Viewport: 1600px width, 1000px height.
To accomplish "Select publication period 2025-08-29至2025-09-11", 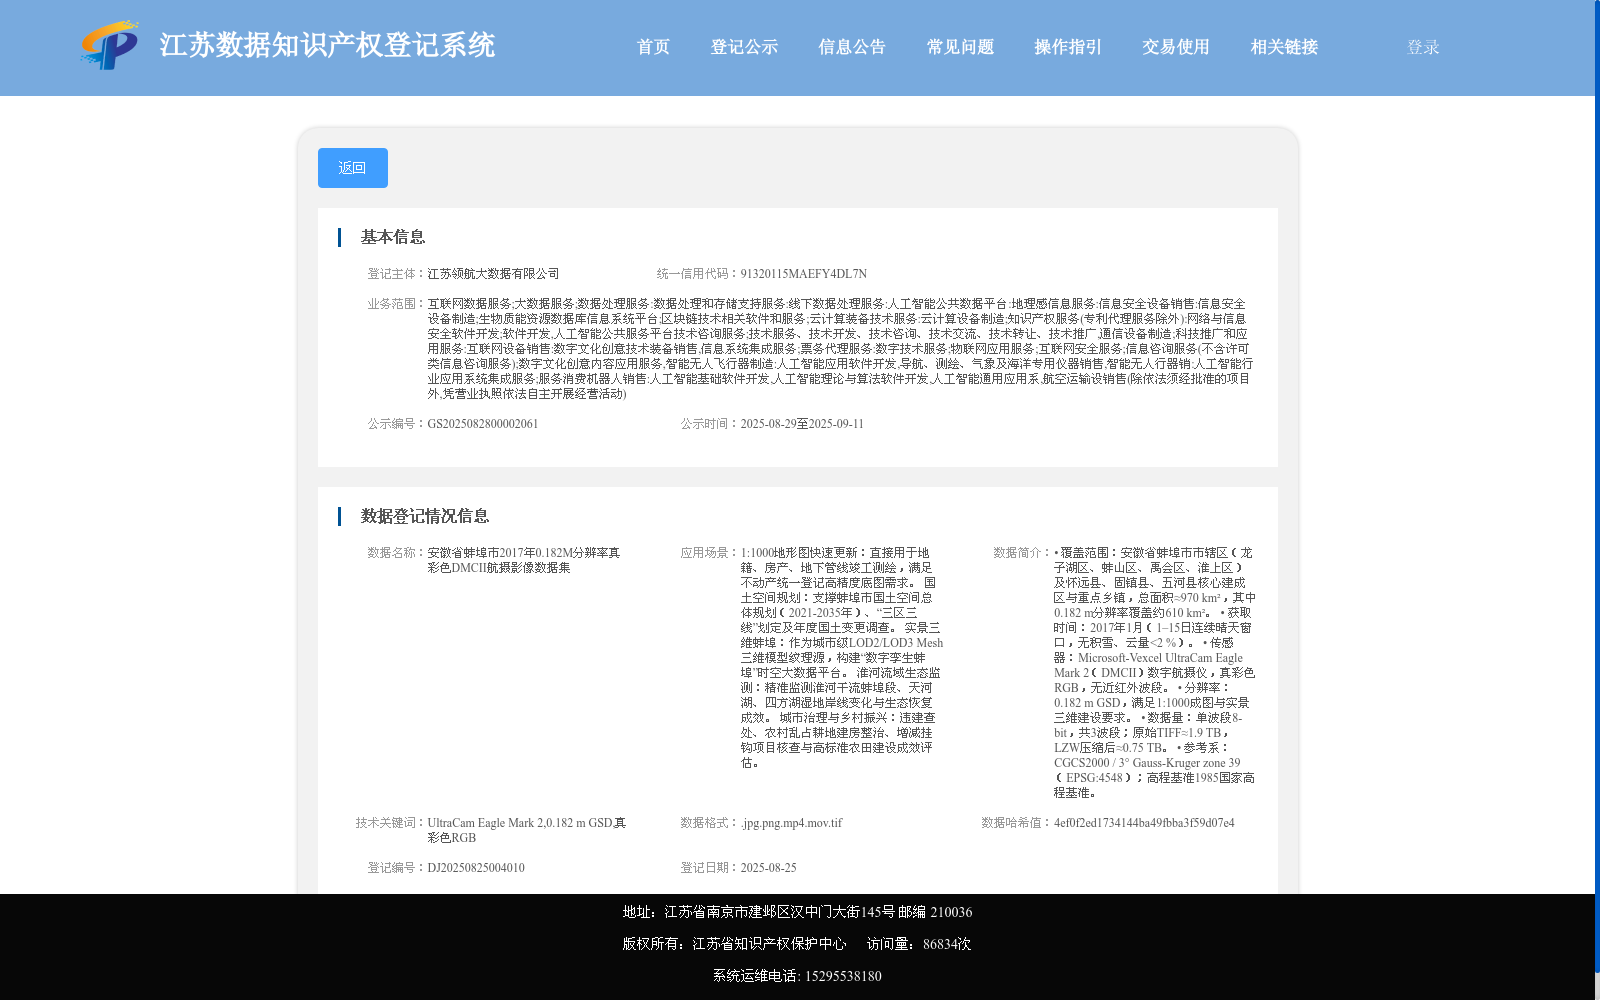I will click(x=802, y=424).
